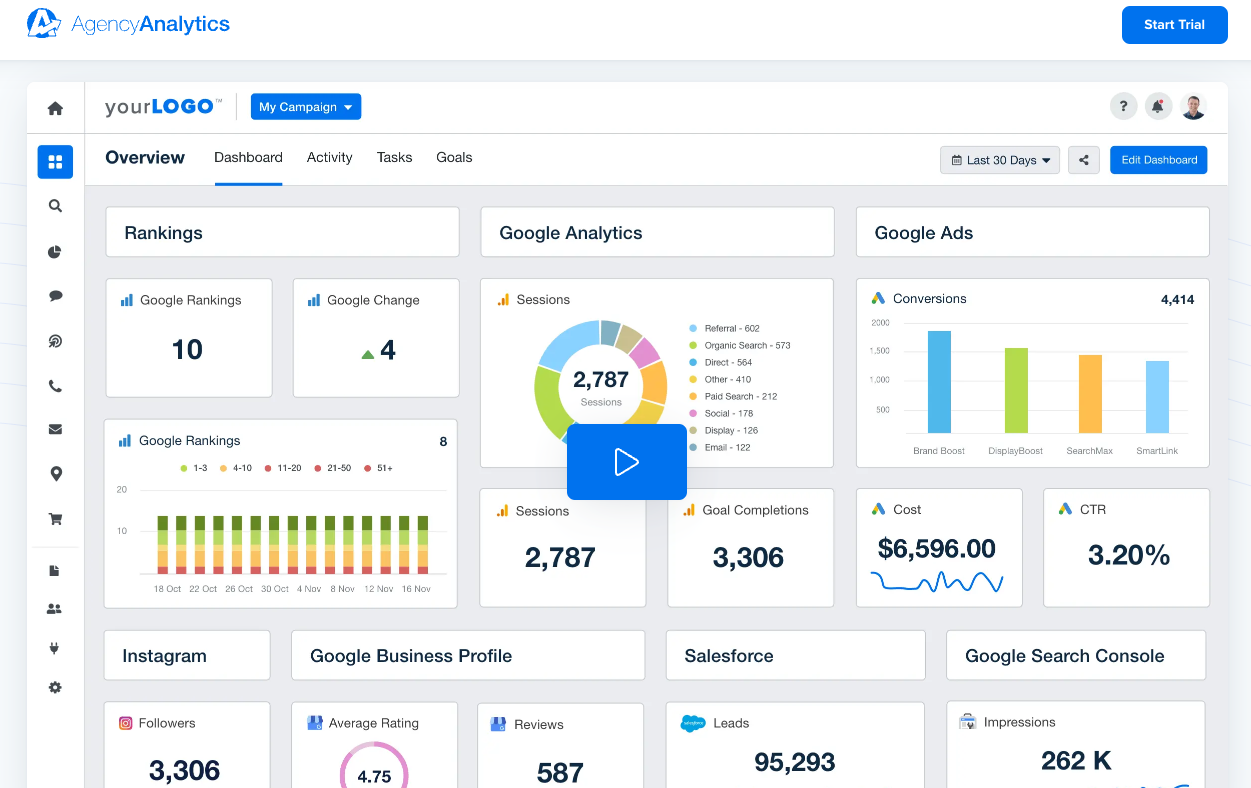
Task: Click the Google Analytics section header
Action: 658,232
